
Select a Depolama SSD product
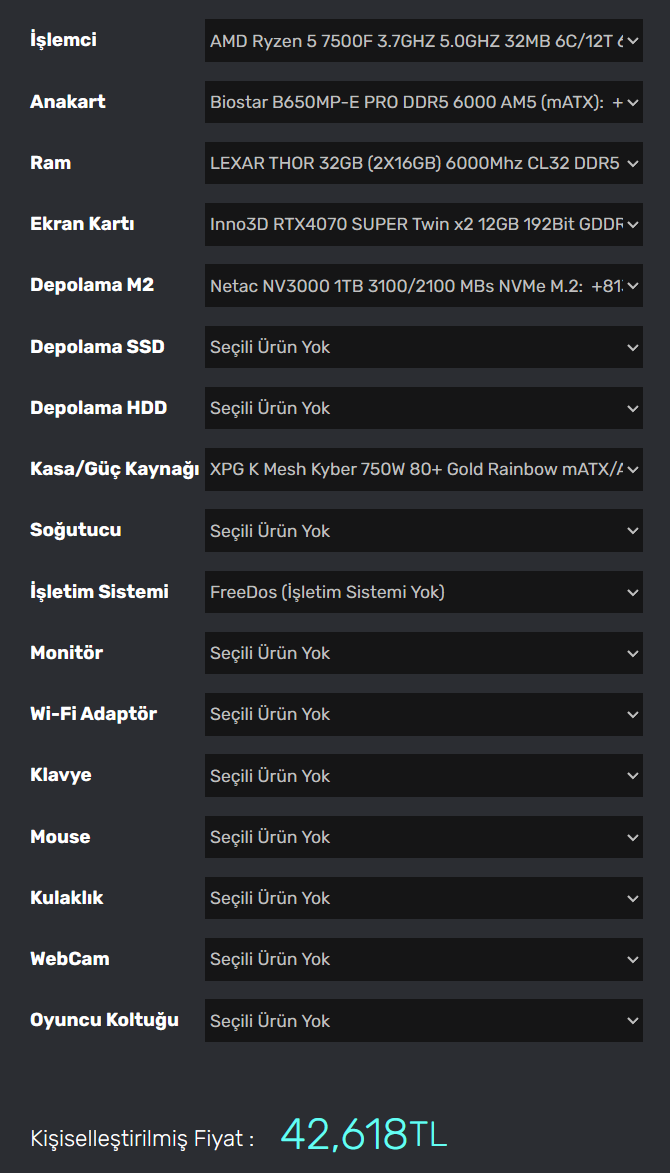(423, 347)
